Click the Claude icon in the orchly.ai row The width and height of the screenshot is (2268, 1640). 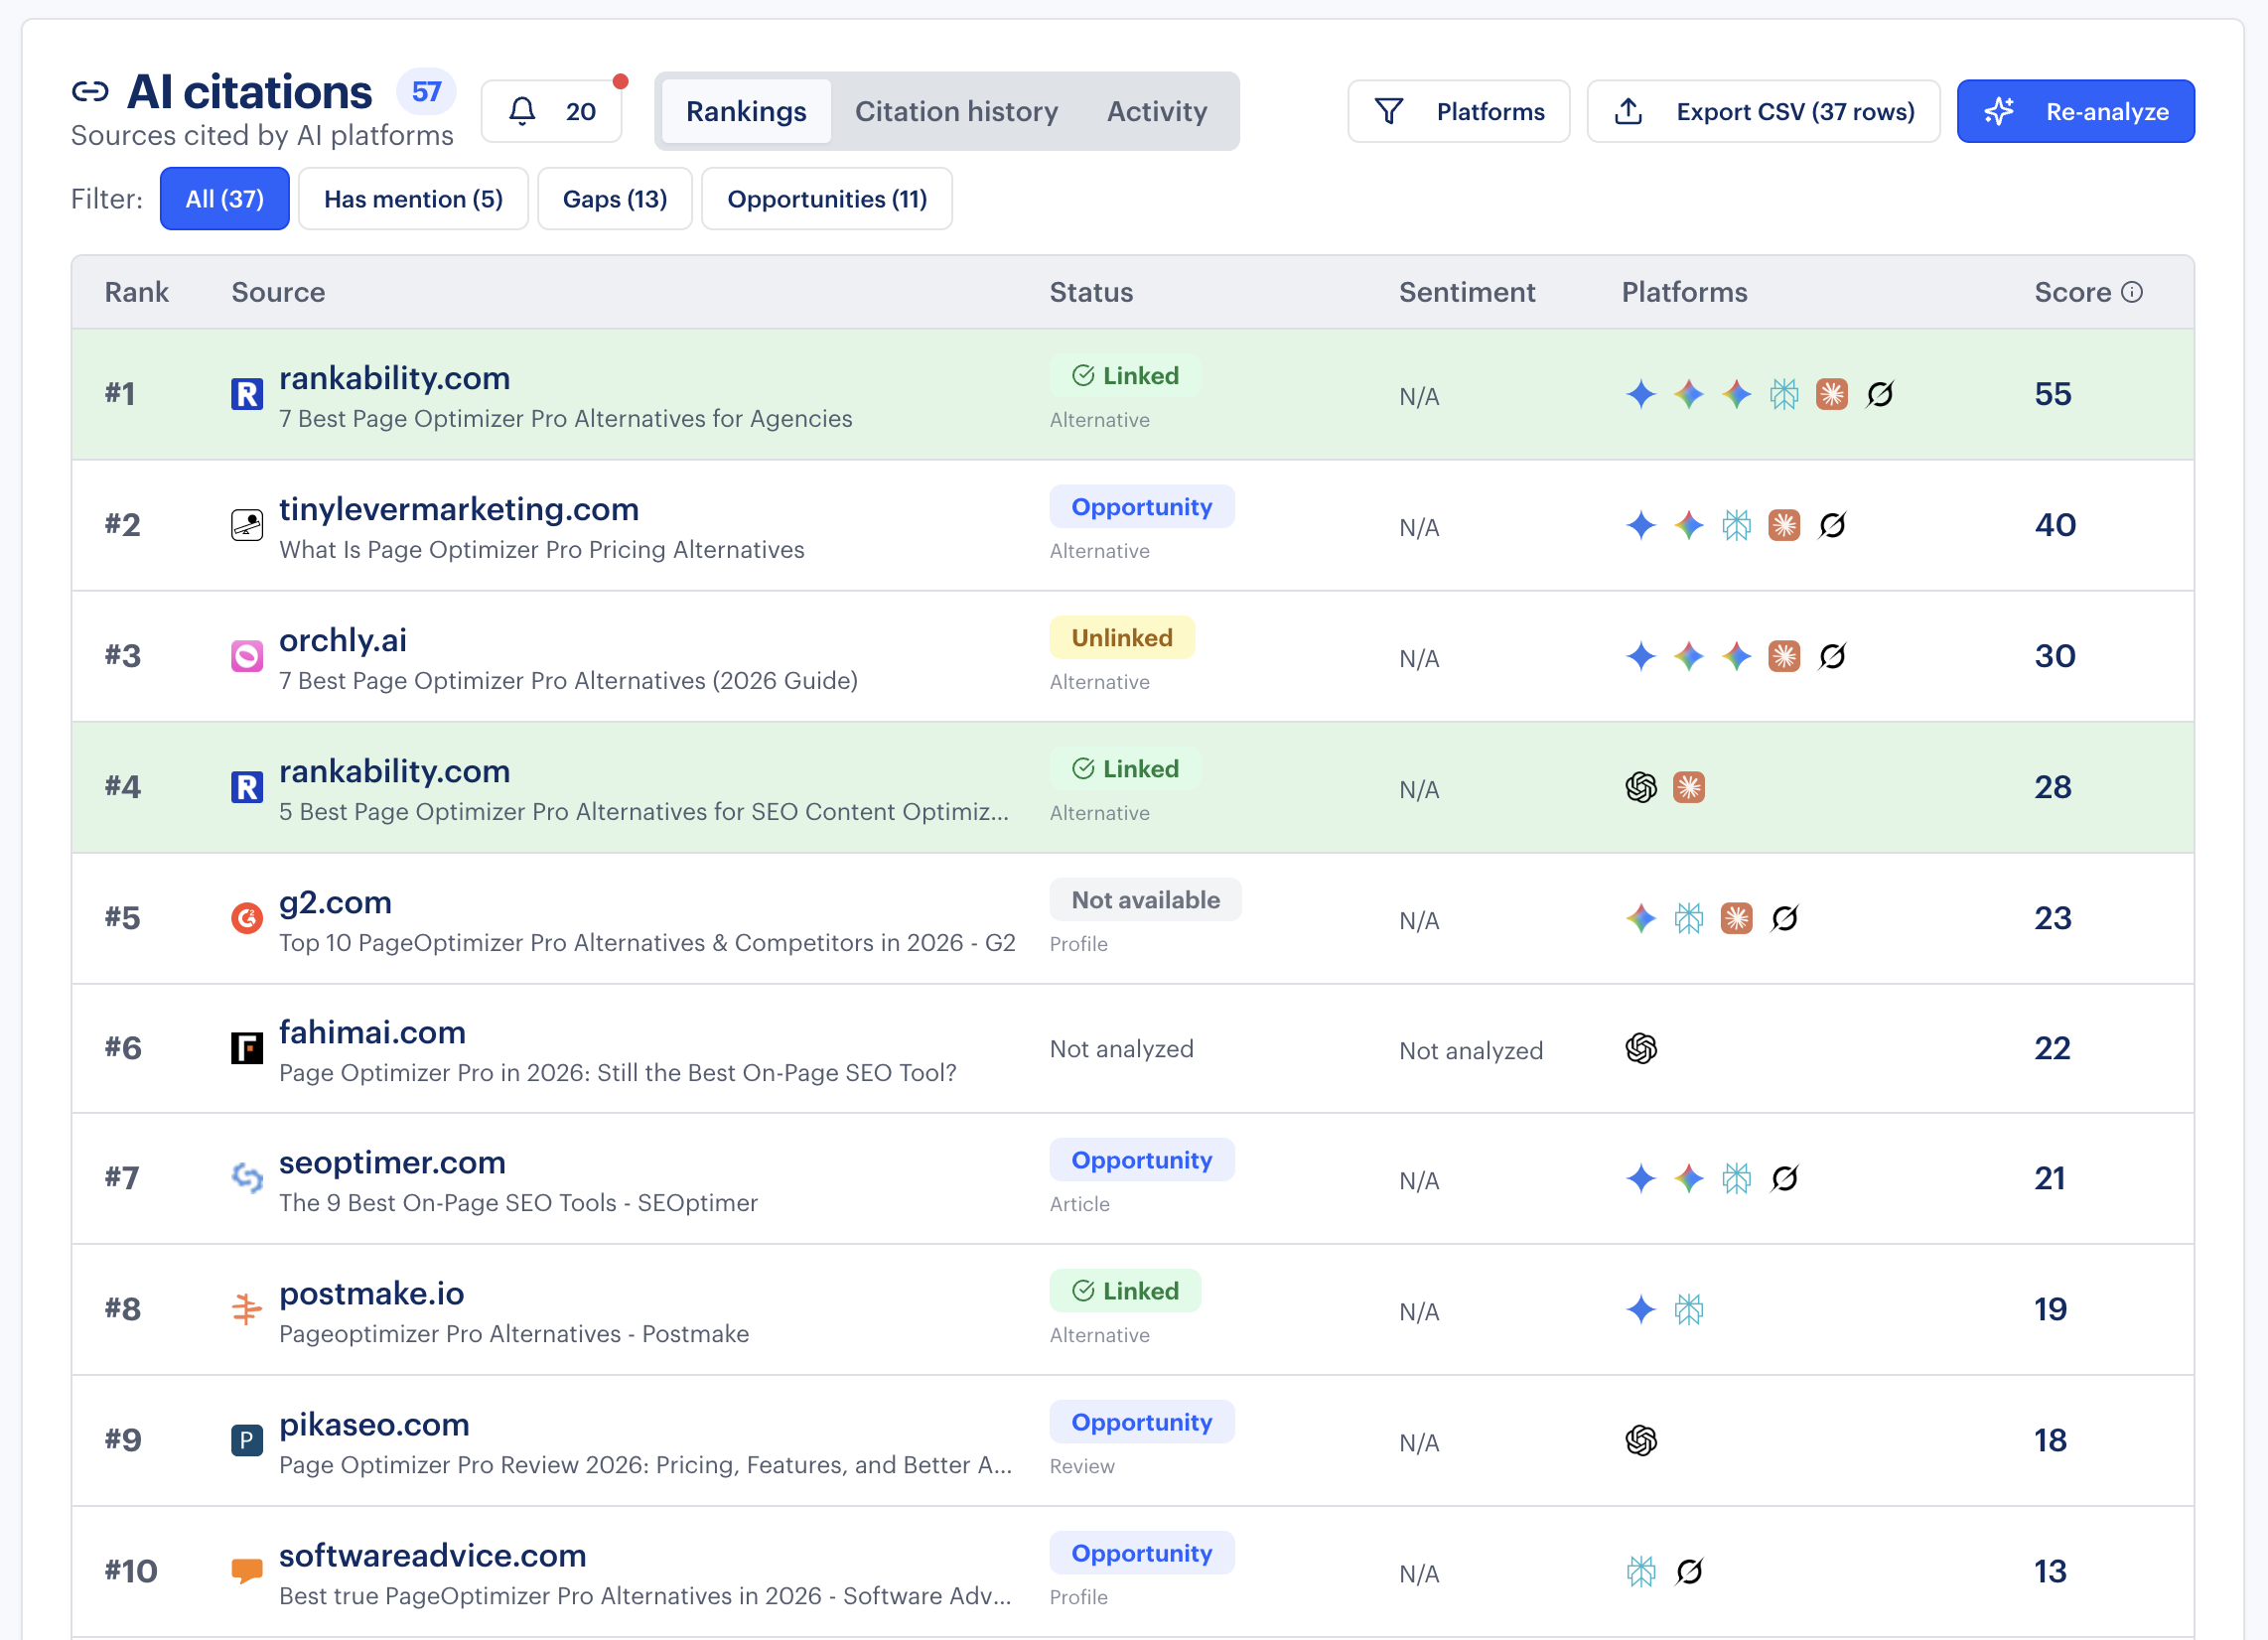point(1784,657)
